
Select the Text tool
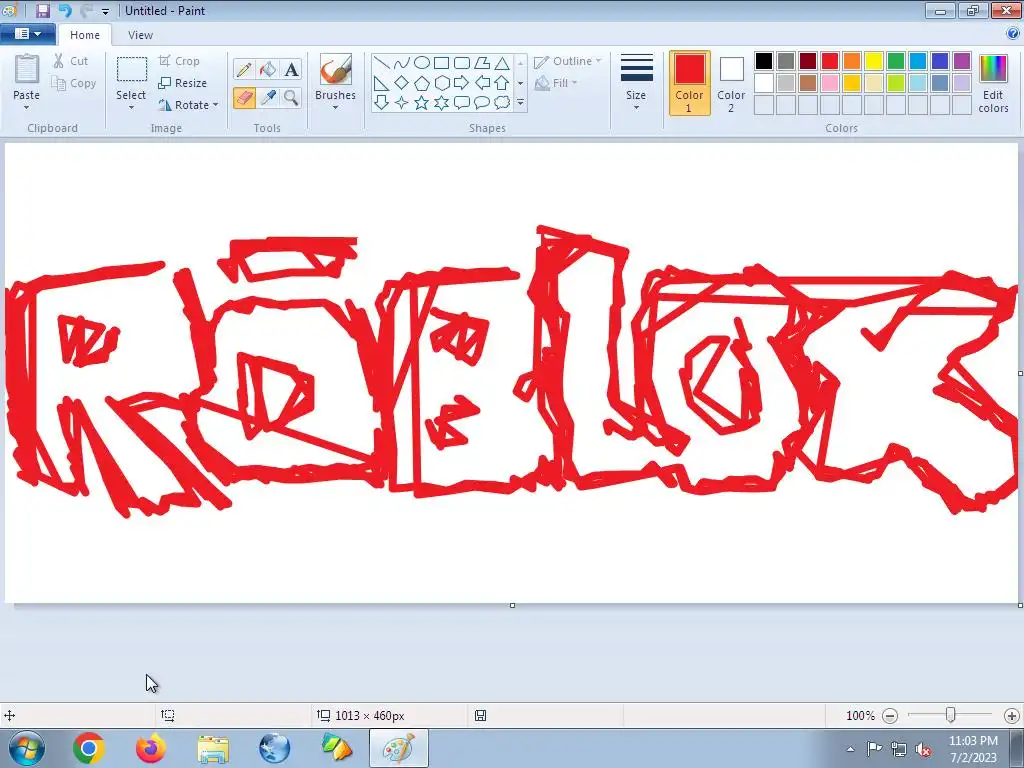point(291,69)
